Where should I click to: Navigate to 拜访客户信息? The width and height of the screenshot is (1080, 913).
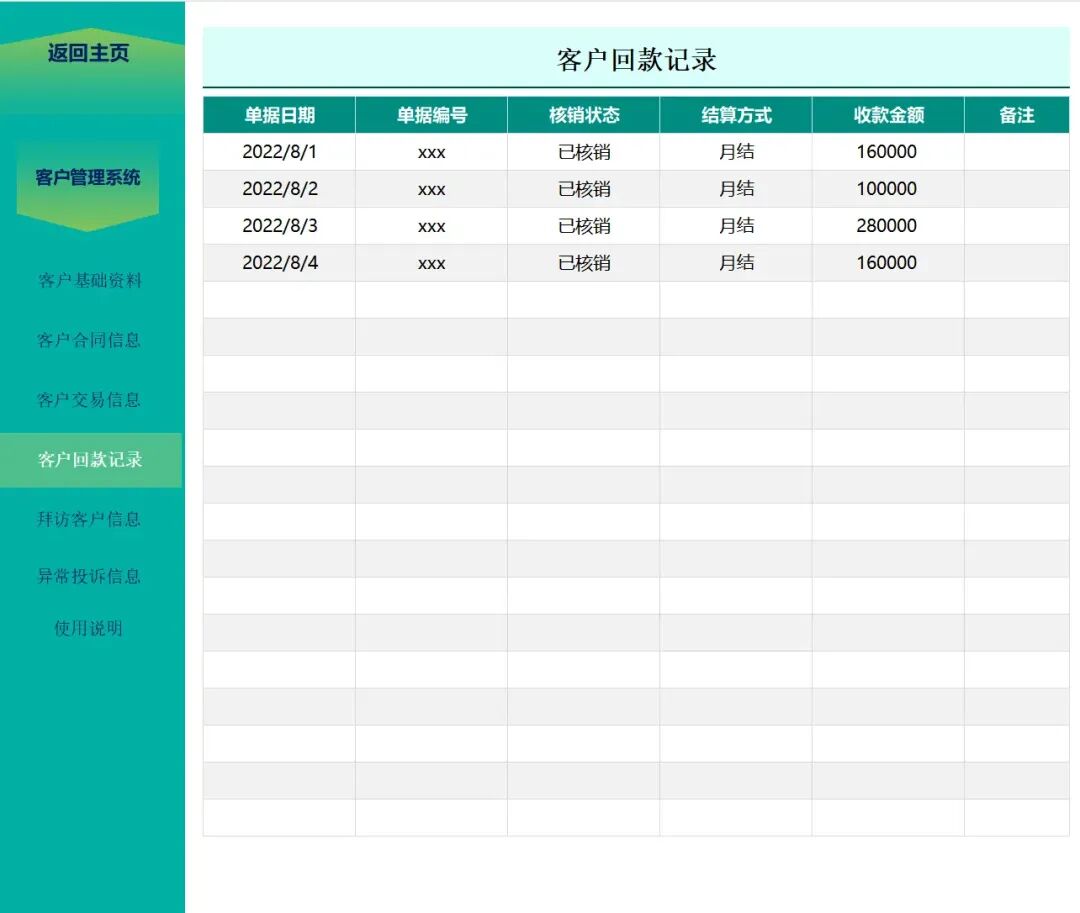point(89,519)
